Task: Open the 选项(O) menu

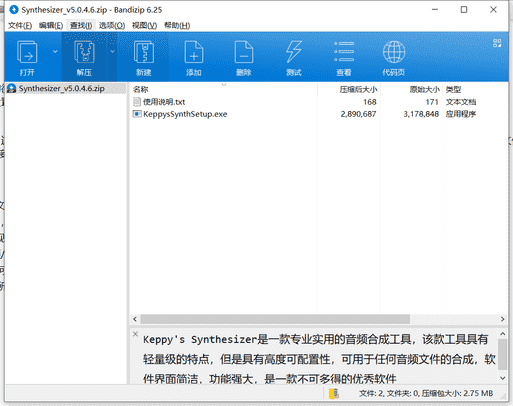Action: pyautogui.click(x=112, y=25)
